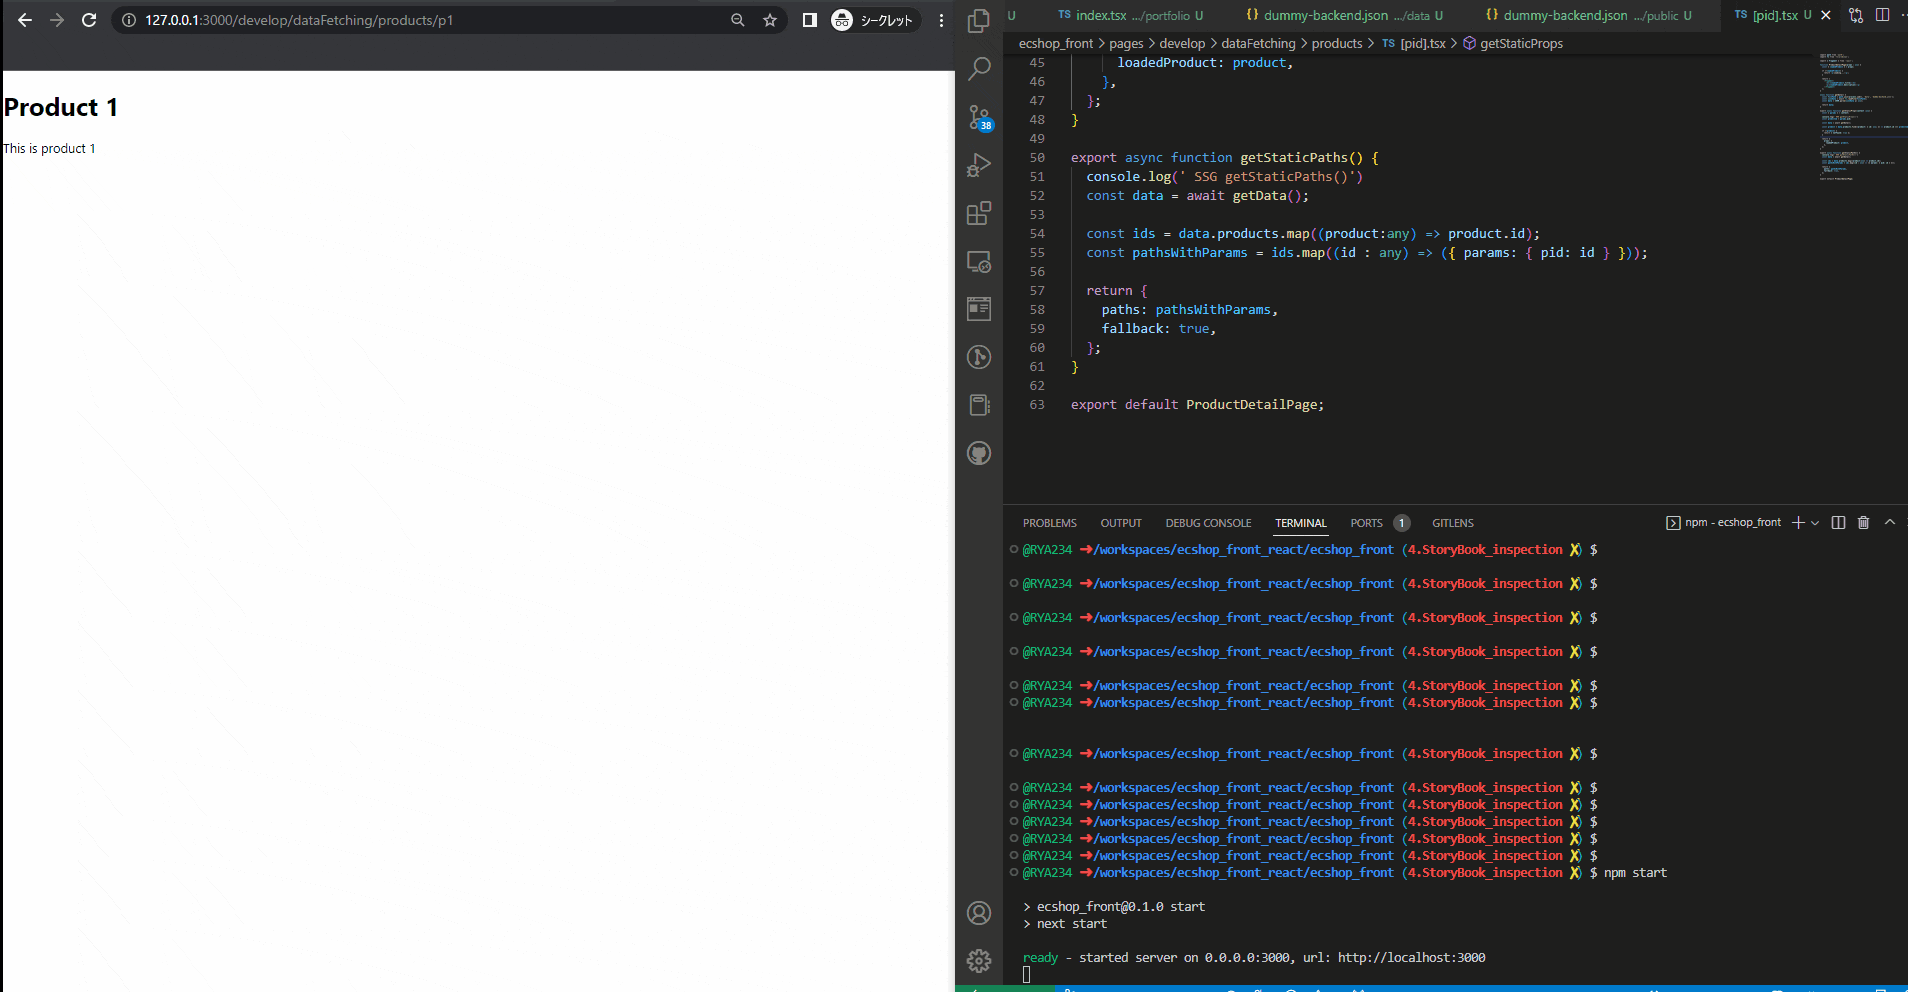Open the GitHub panel icon
The height and width of the screenshot is (992, 1908).
click(979, 453)
